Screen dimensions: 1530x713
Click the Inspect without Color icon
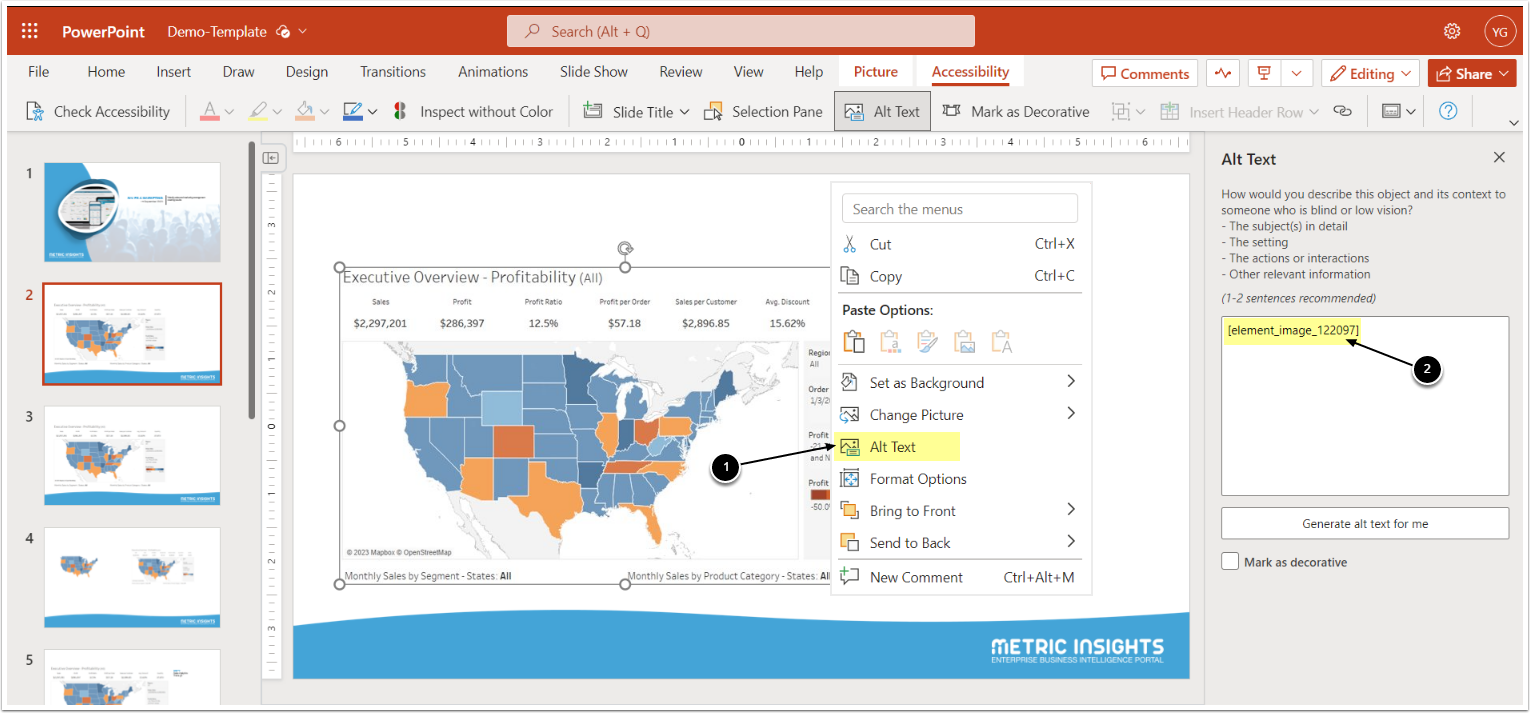(399, 112)
